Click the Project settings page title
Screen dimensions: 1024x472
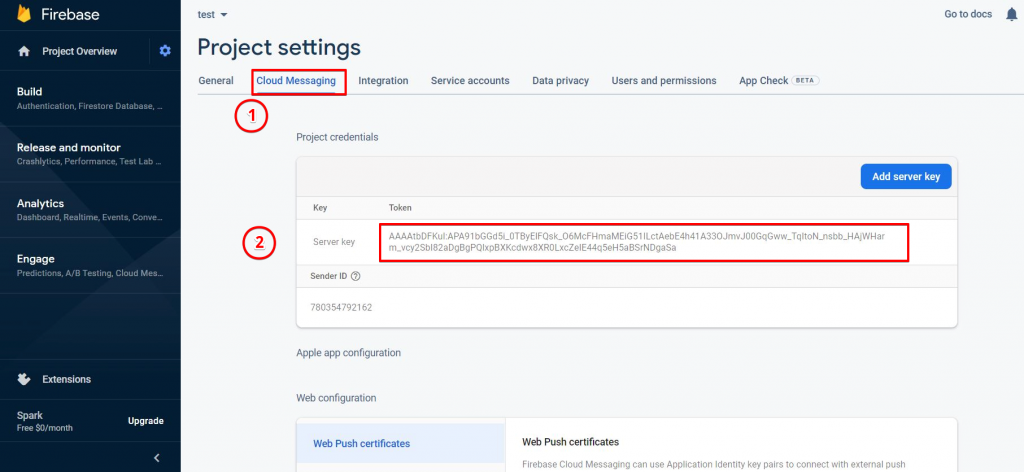pyautogui.click(x=279, y=47)
